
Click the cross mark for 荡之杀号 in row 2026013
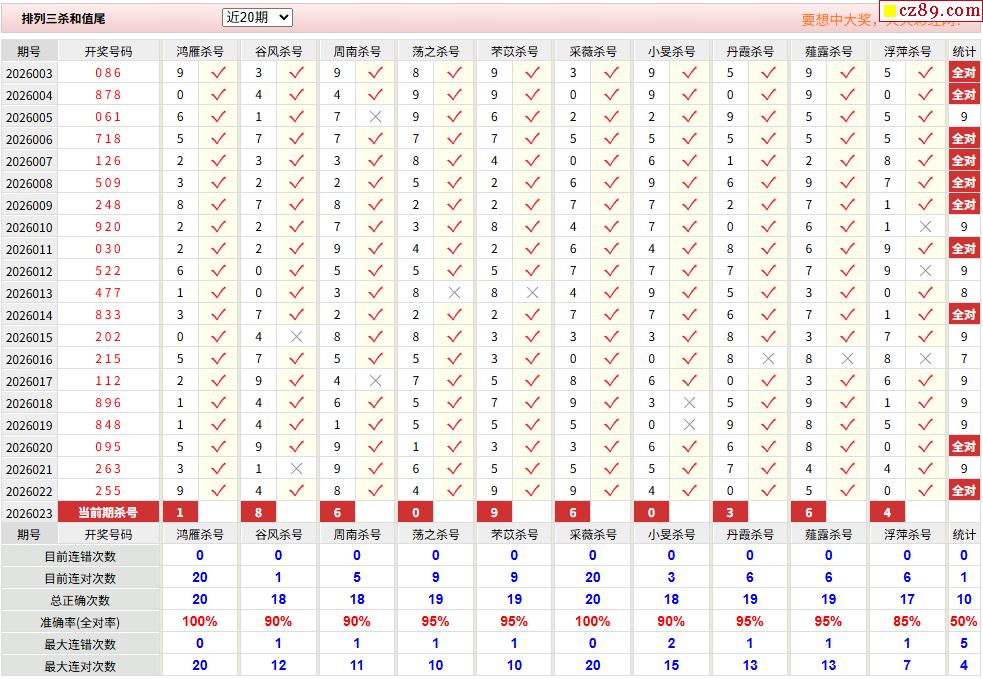point(455,293)
